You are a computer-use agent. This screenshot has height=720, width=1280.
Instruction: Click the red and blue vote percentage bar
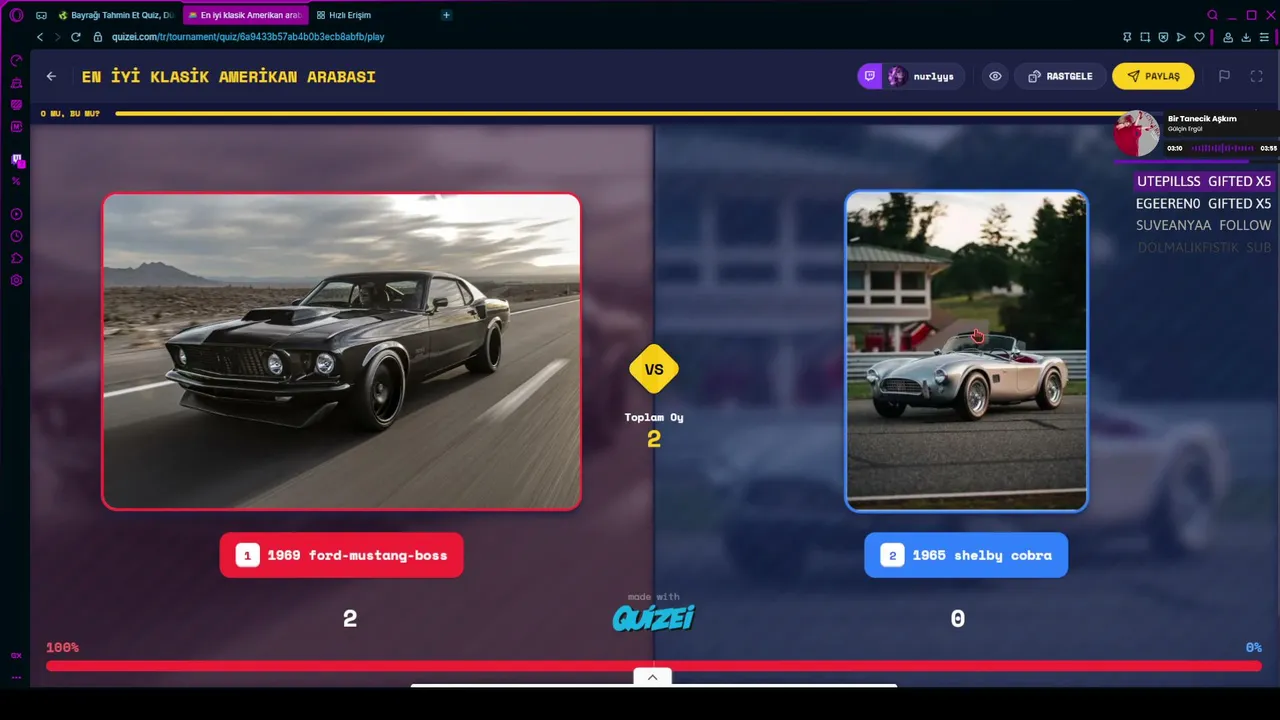(654, 666)
